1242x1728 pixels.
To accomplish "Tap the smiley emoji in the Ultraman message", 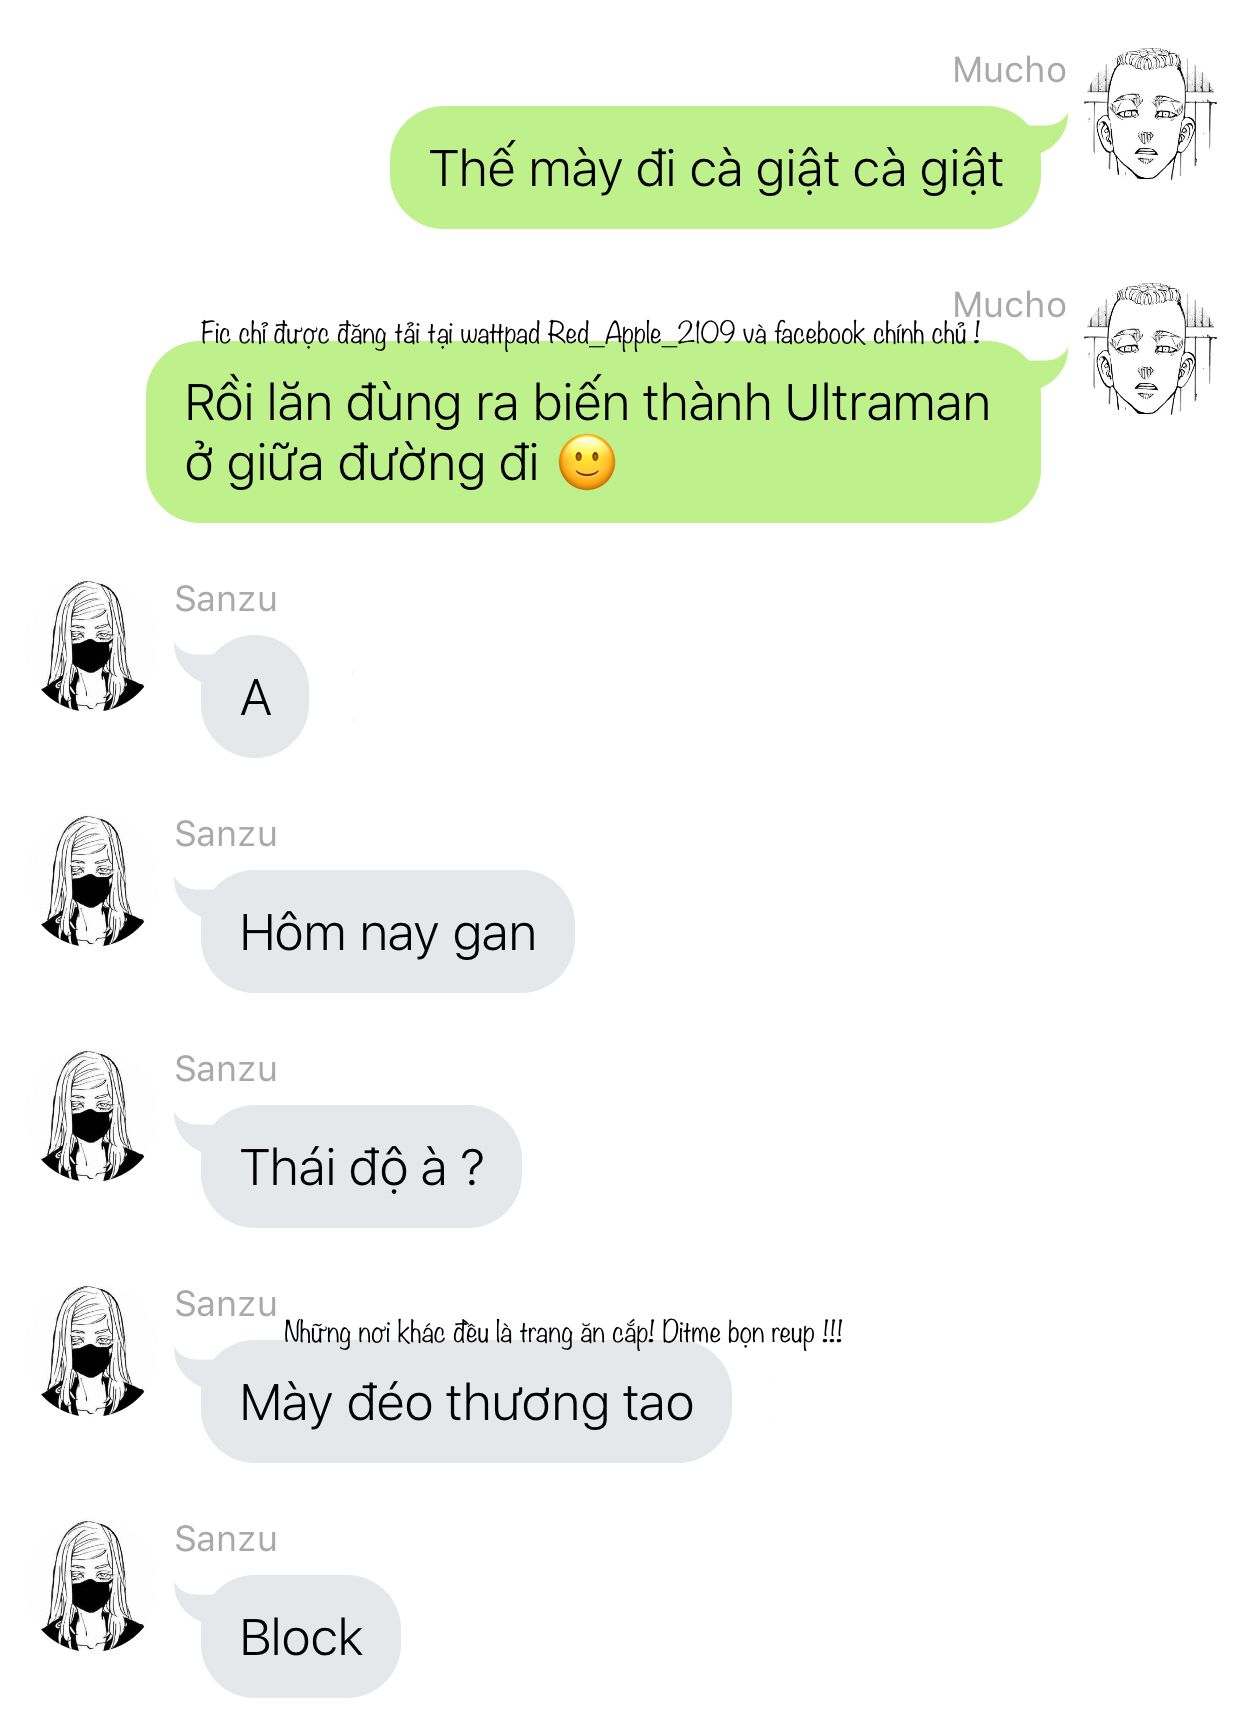I will click(587, 463).
